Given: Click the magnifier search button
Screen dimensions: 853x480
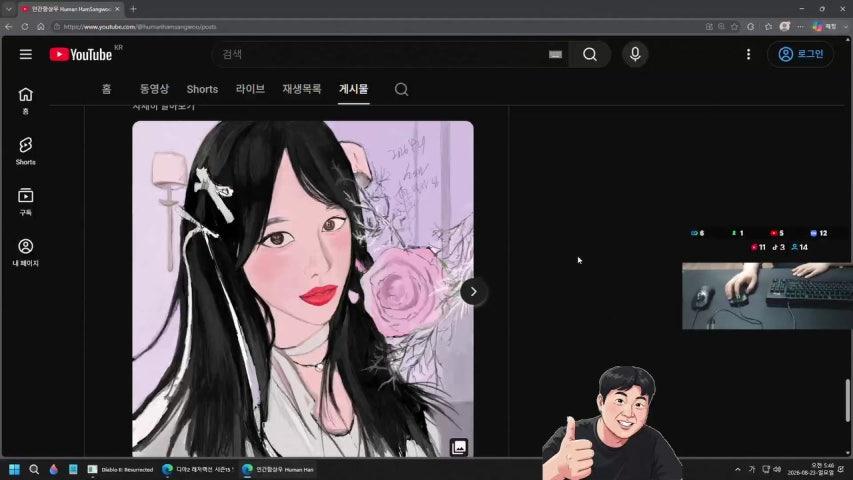Looking at the screenshot, I should coord(590,54).
